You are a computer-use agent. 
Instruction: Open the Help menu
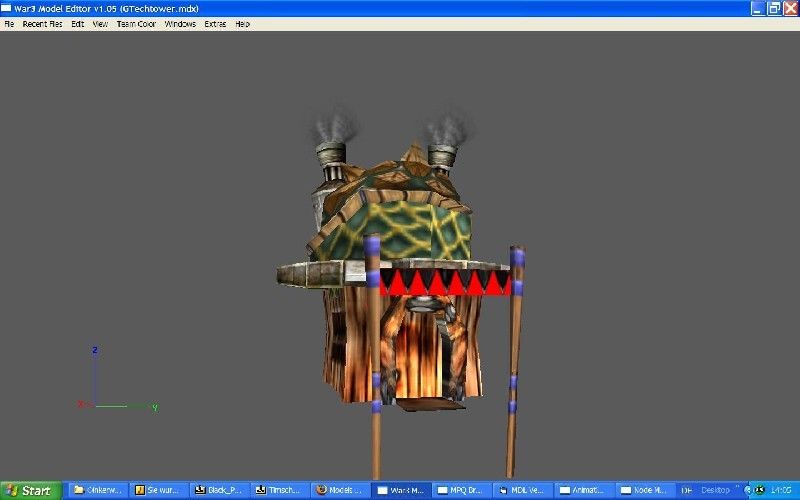point(242,24)
